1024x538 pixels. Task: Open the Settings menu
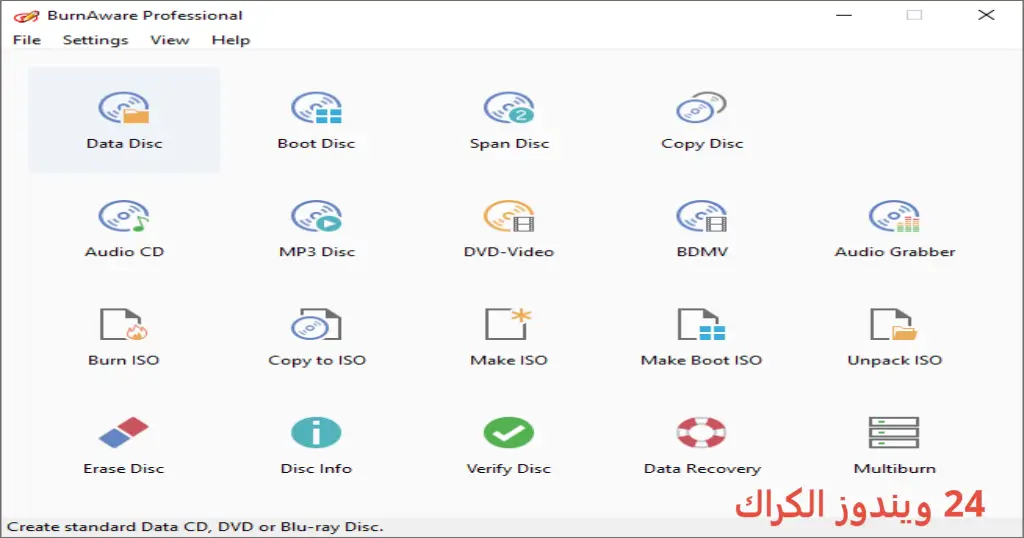point(95,40)
